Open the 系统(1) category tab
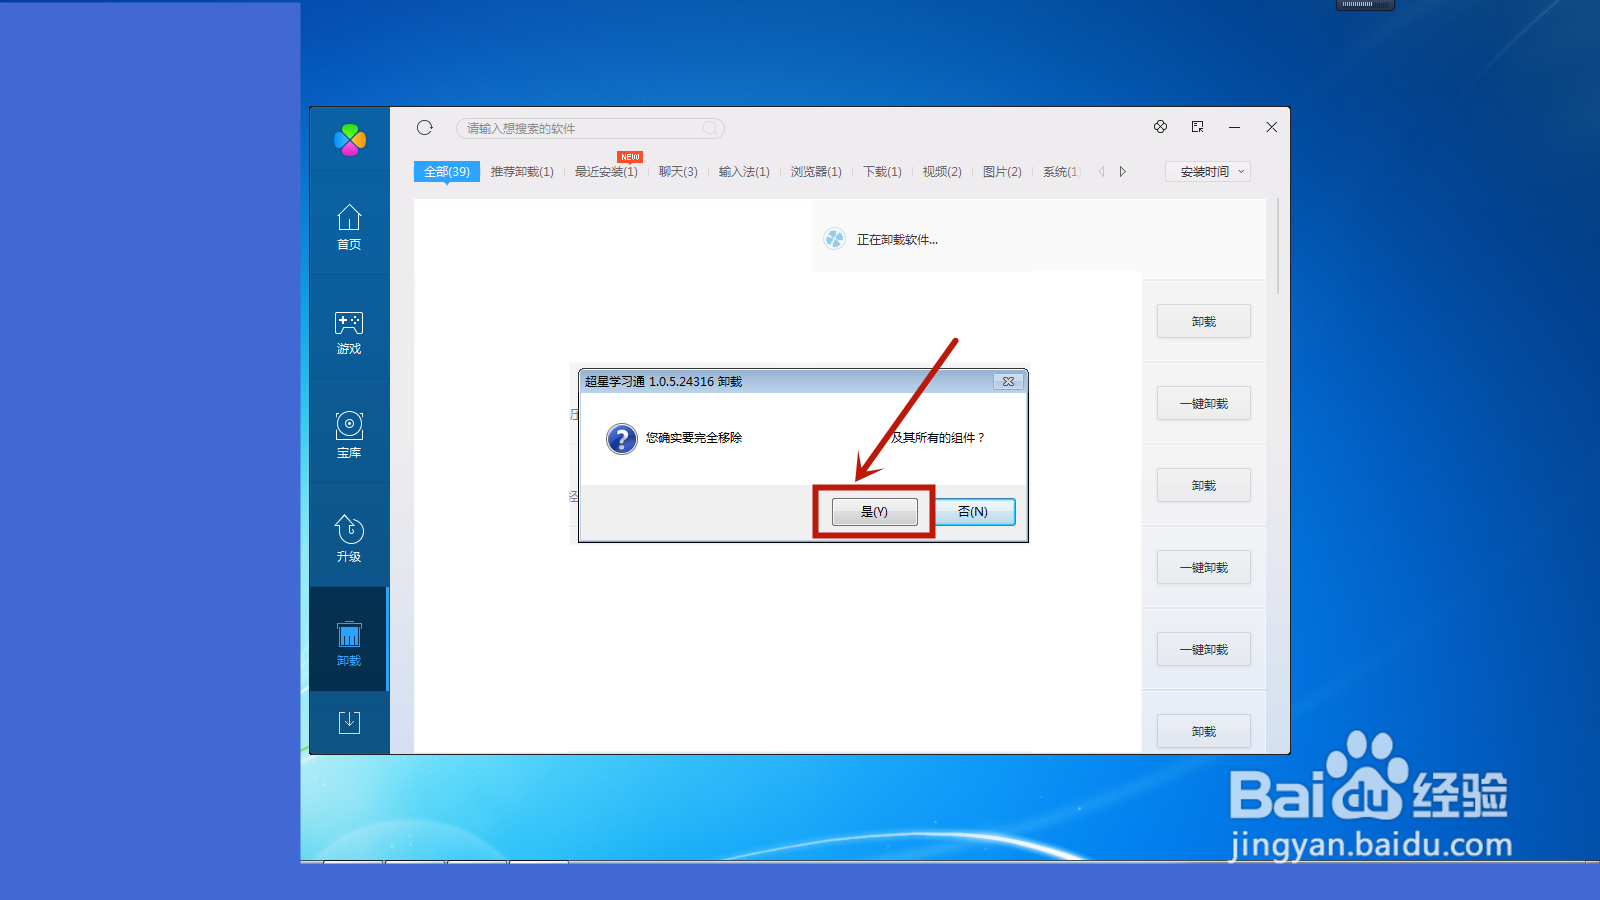 click(1061, 172)
